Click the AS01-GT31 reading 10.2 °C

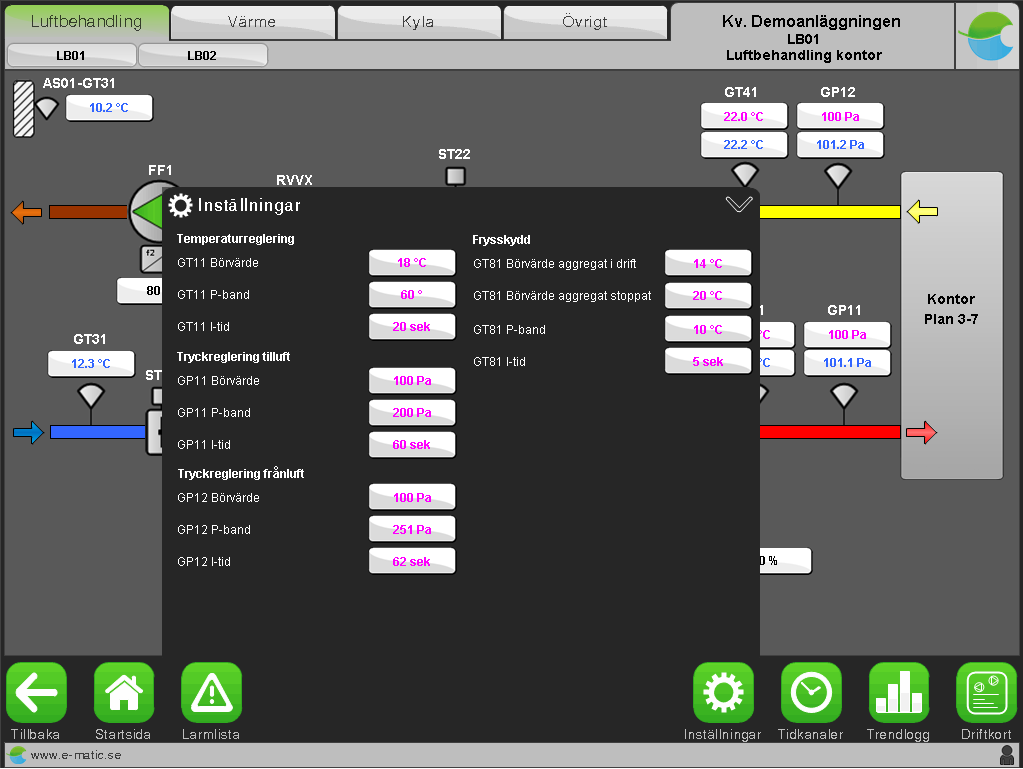click(109, 108)
